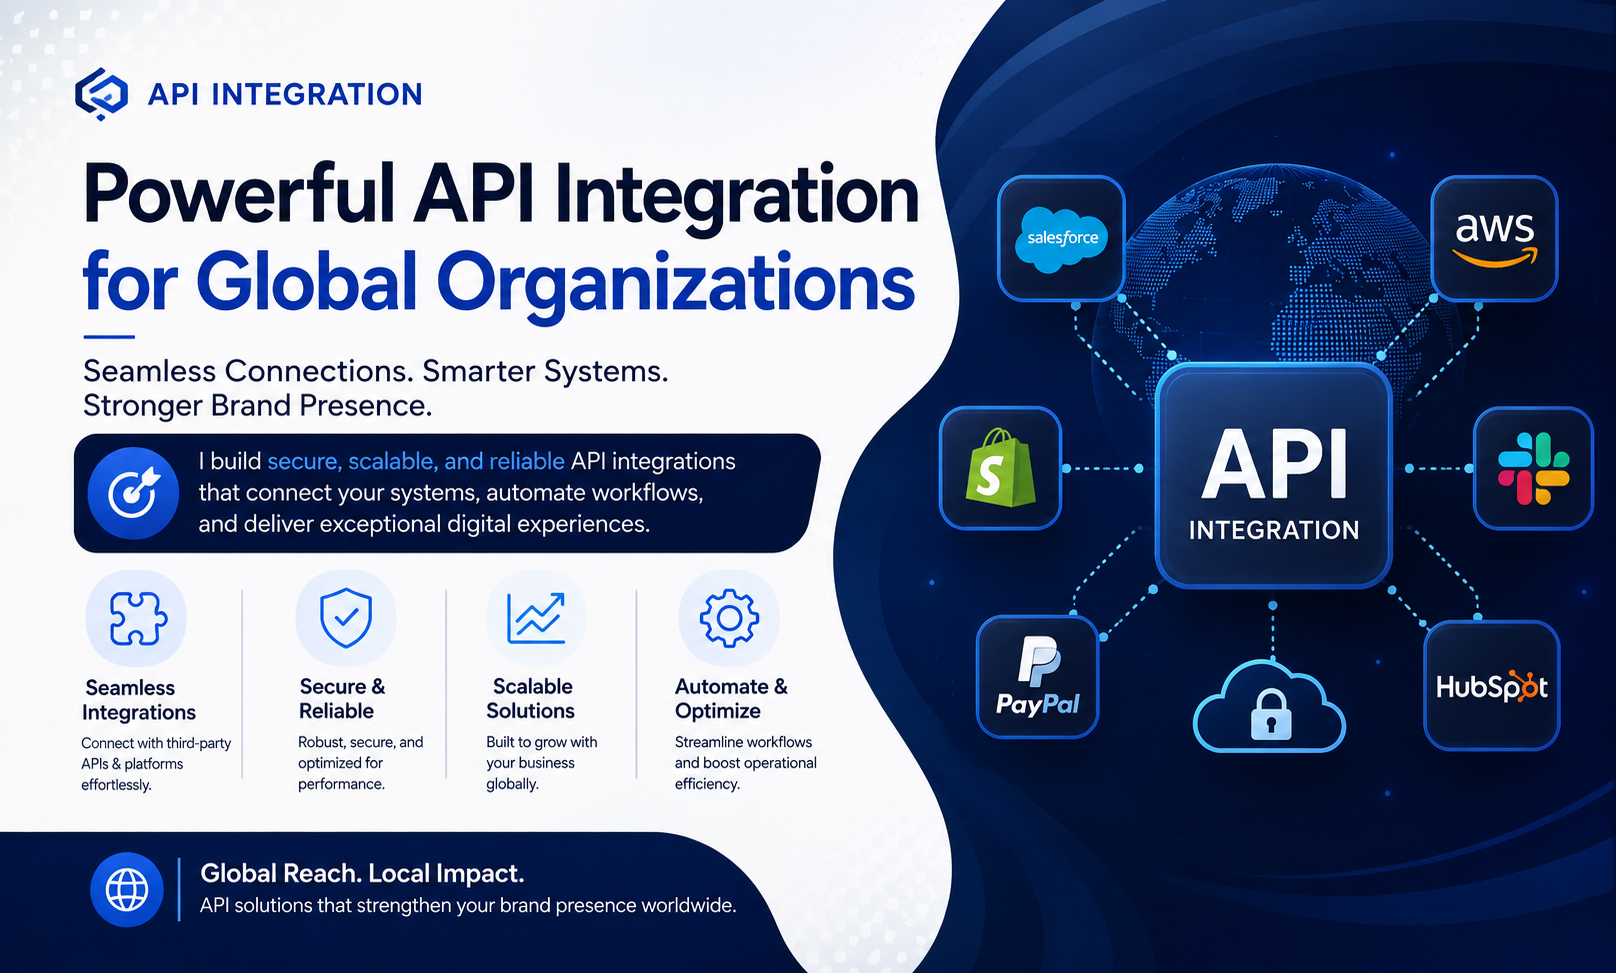1616x973 pixels.
Task: Click the globe icon in footer banner
Action: [127, 889]
